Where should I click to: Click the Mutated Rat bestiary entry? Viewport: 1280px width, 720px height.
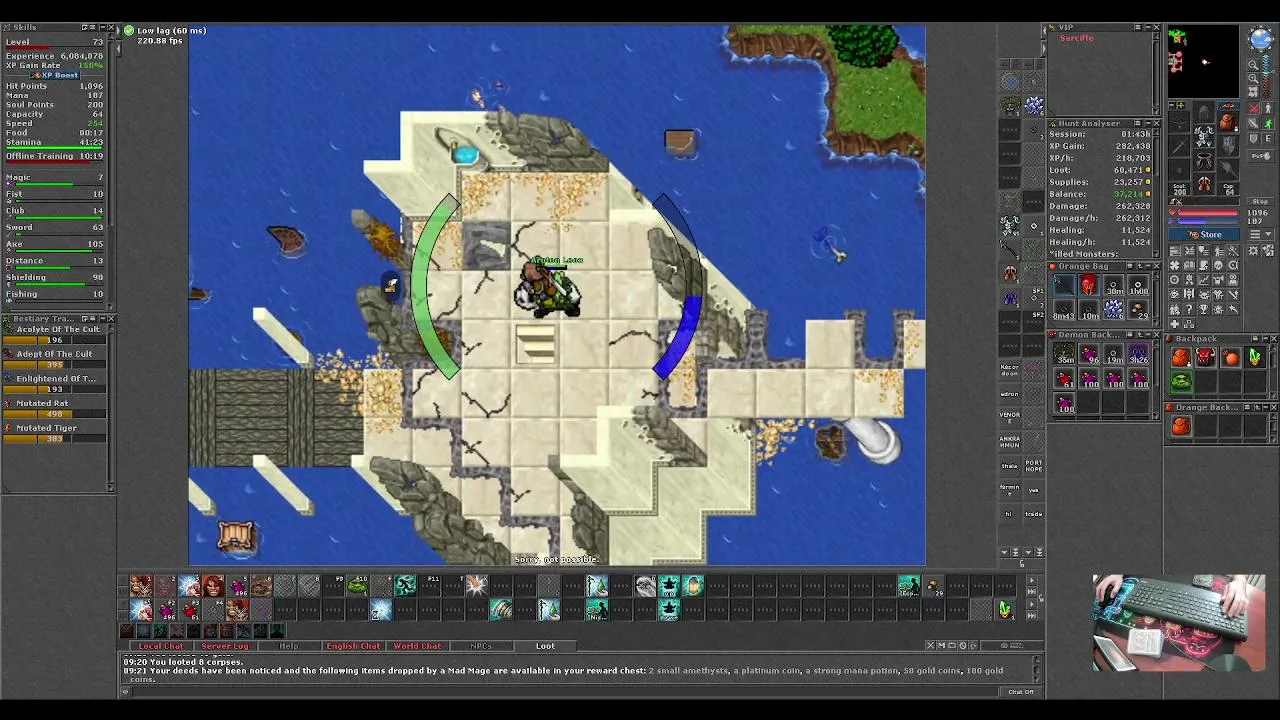tap(56, 408)
